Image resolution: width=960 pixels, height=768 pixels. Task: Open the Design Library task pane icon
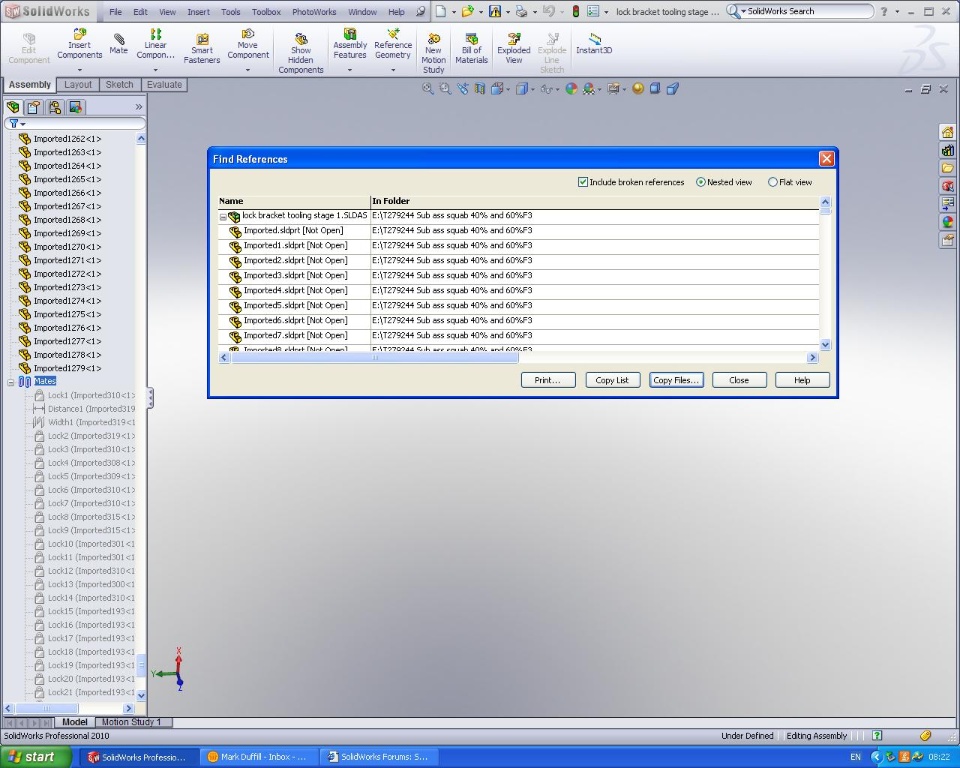tap(948, 150)
